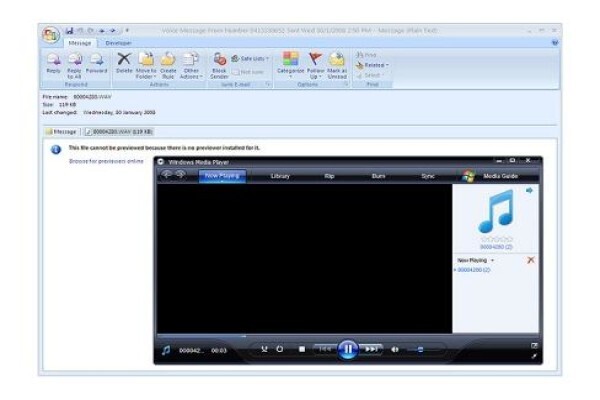Open the Library tab in Media Player
Image resolution: width=600 pixels, height=400 pixels.
click(280, 176)
